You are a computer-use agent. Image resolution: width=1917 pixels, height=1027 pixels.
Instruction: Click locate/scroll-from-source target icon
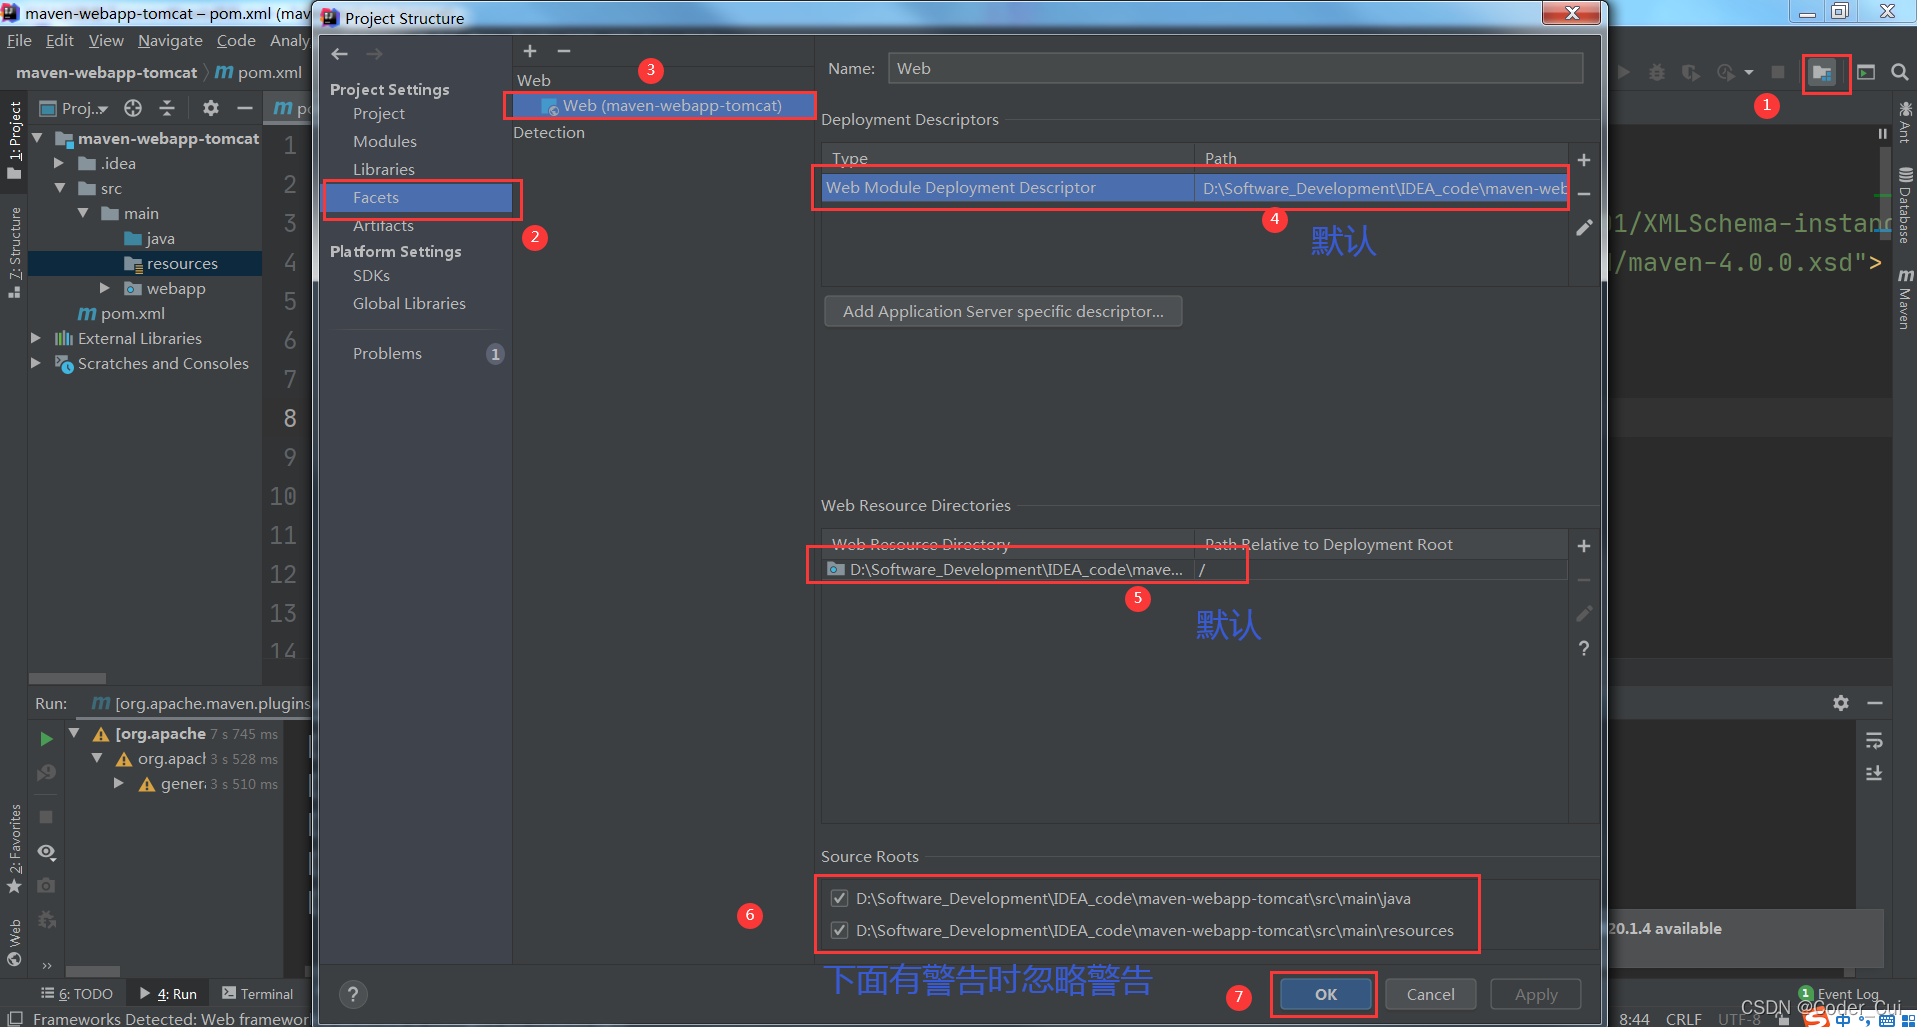coord(133,108)
